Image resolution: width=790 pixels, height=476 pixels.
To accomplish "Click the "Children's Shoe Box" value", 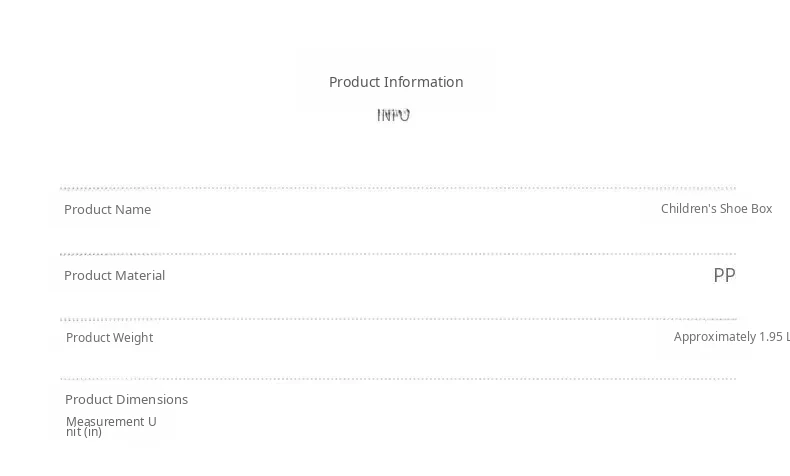I will (716, 209).
